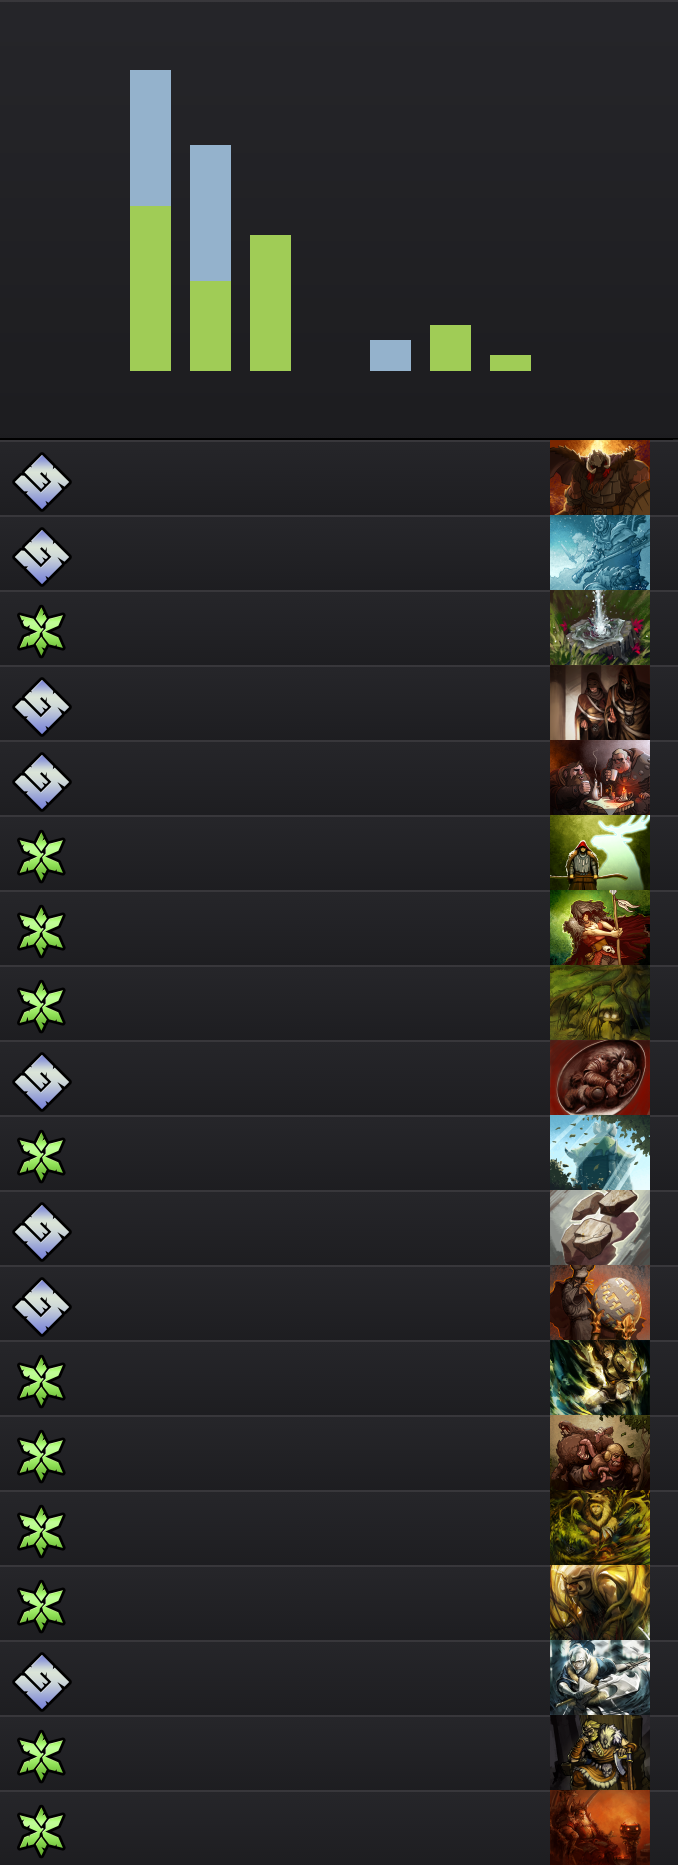Select the fully green third bar in the chart

[270, 303]
